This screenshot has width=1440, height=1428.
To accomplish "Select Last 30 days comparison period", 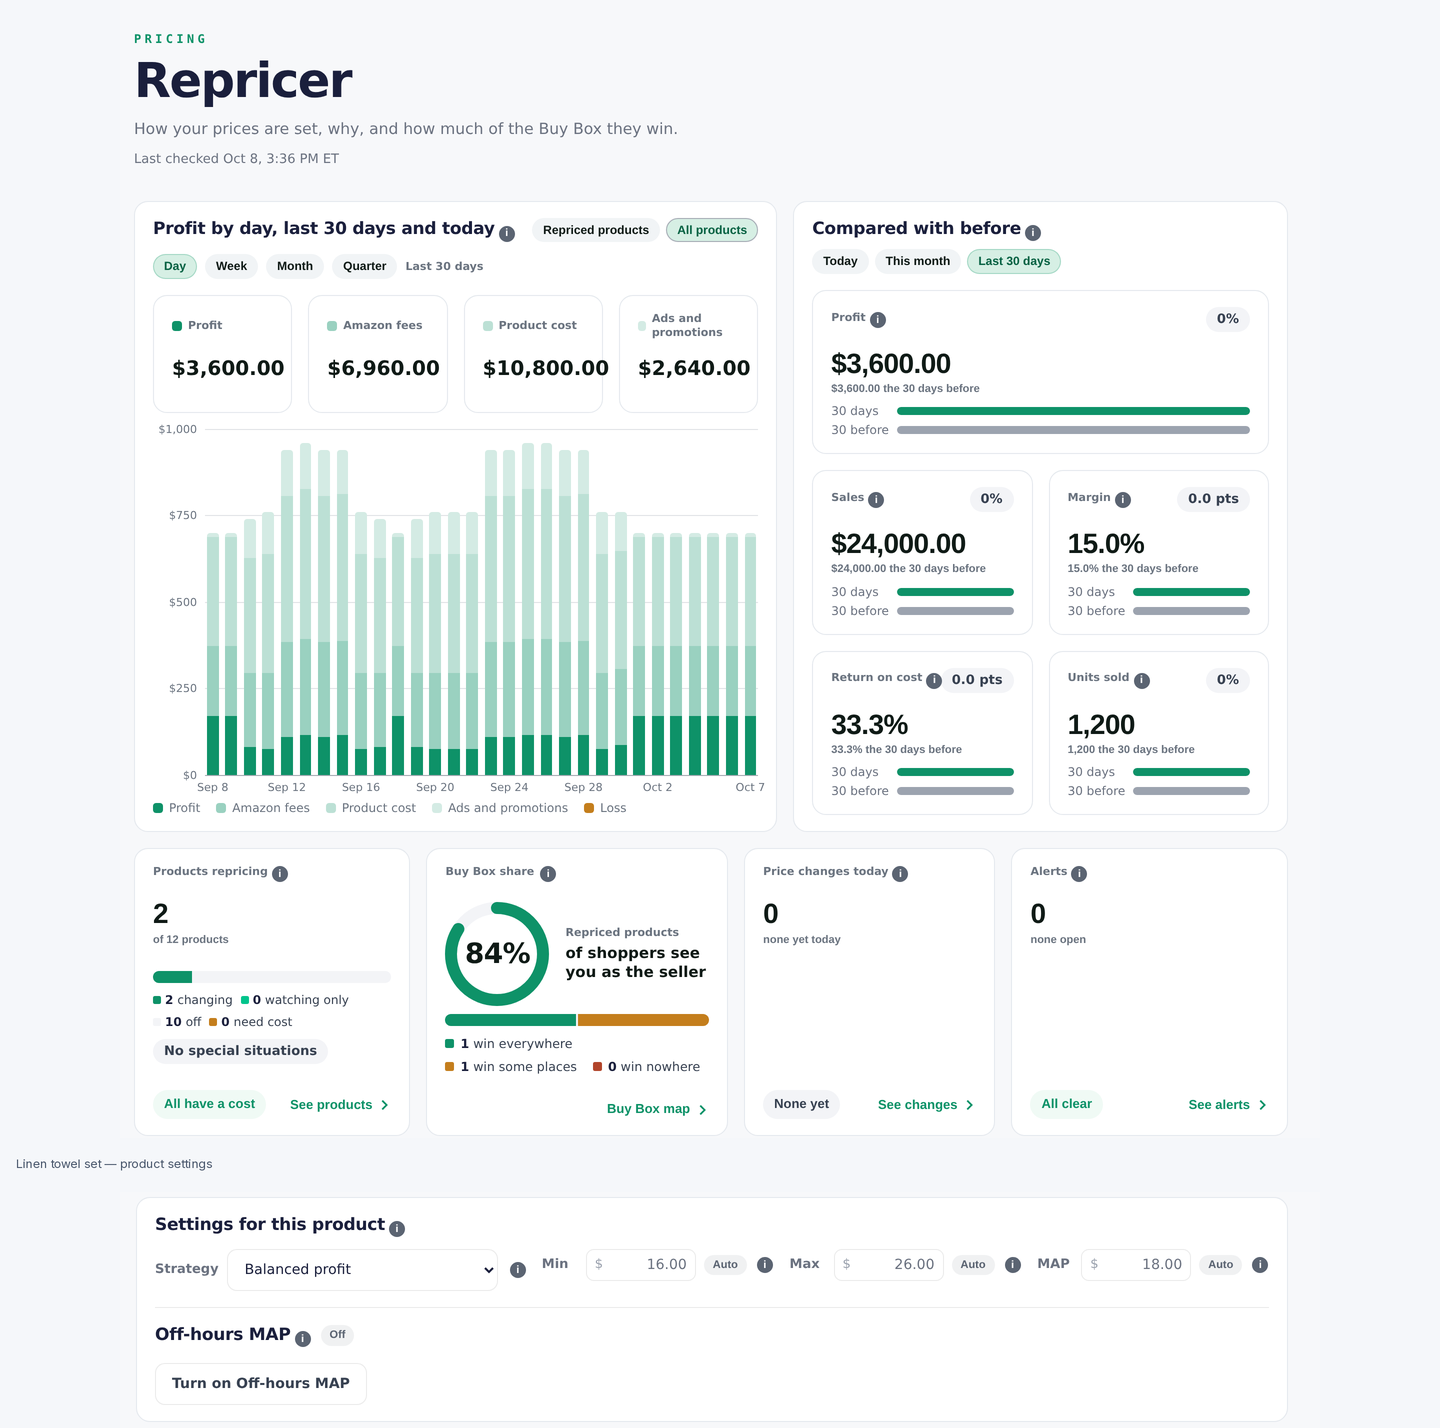I will pyautogui.click(x=1014, y=261).
